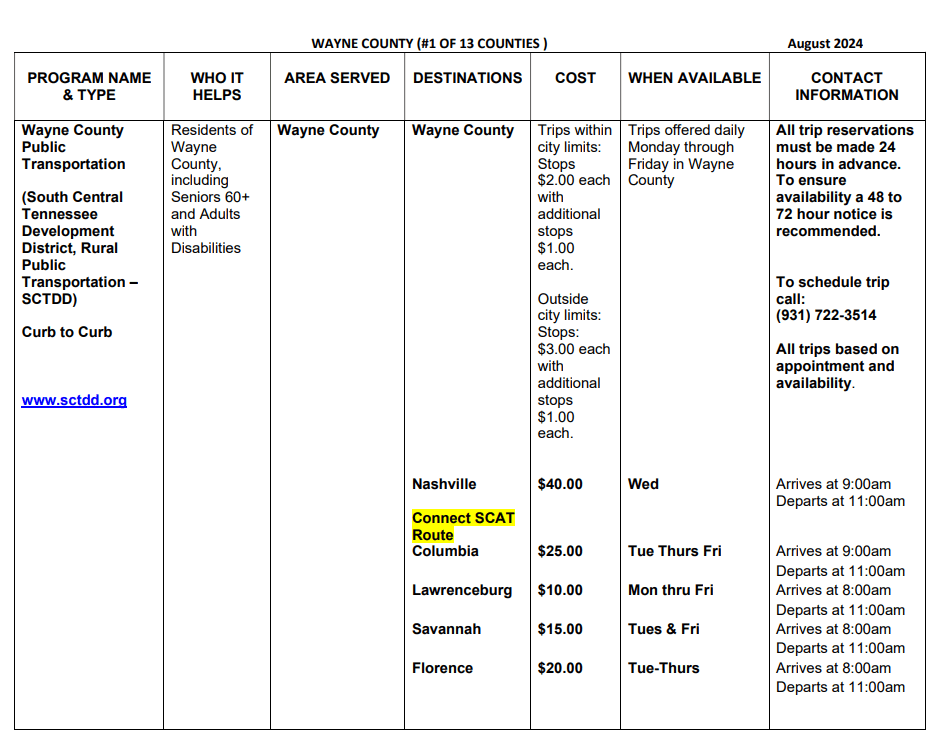Screen dimensions: 951x749
Task: Click 'All trip reservations' contact text
Action: pos(844,130)
